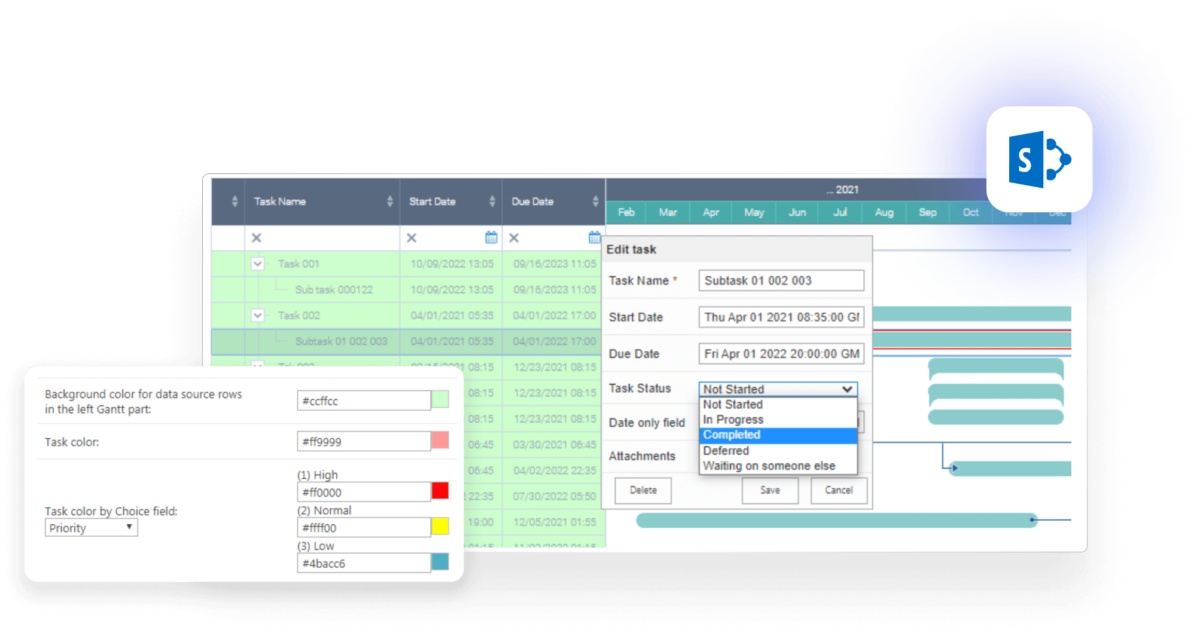The width and height of the screenshot is (1200, 639).
Task: Select the Jul month header
Action: pyautogui.click(x=840, y=212)
